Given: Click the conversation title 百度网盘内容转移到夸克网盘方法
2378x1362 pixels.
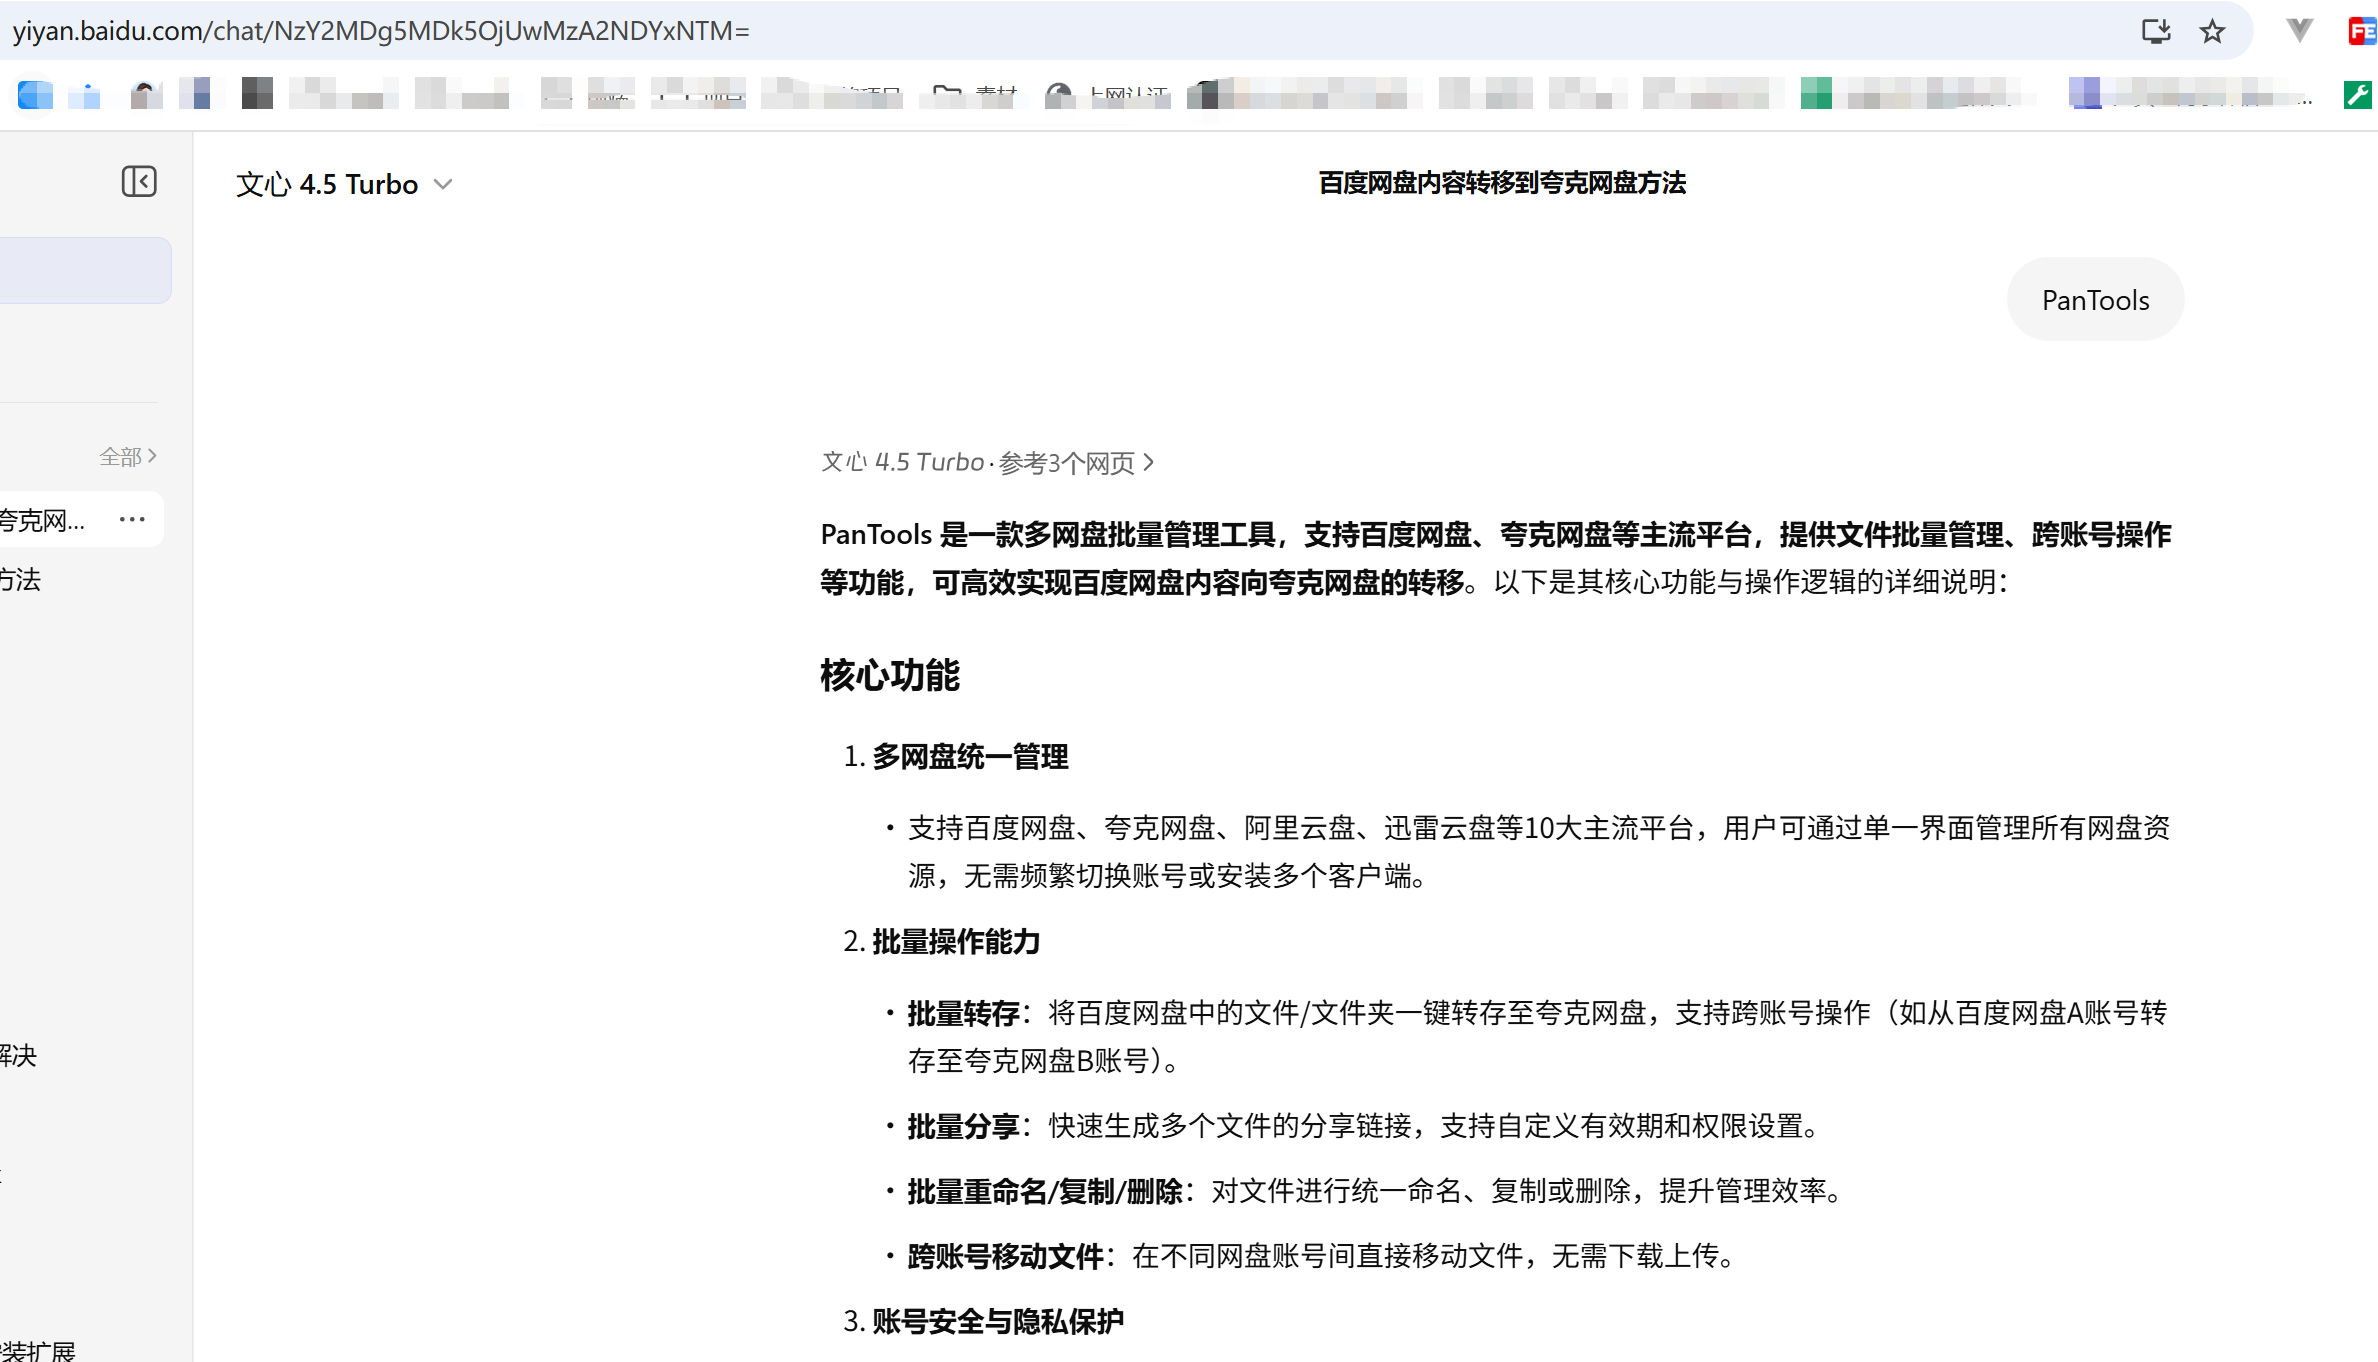Looking at the screenshot, I should click(1502, 184).
